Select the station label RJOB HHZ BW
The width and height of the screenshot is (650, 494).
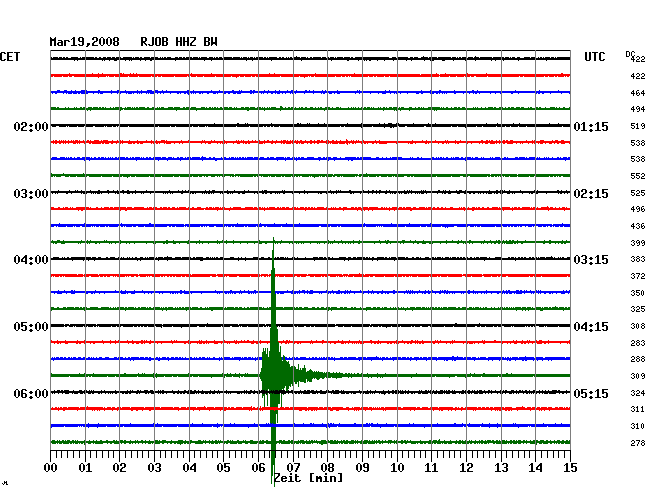pos(179,42)
